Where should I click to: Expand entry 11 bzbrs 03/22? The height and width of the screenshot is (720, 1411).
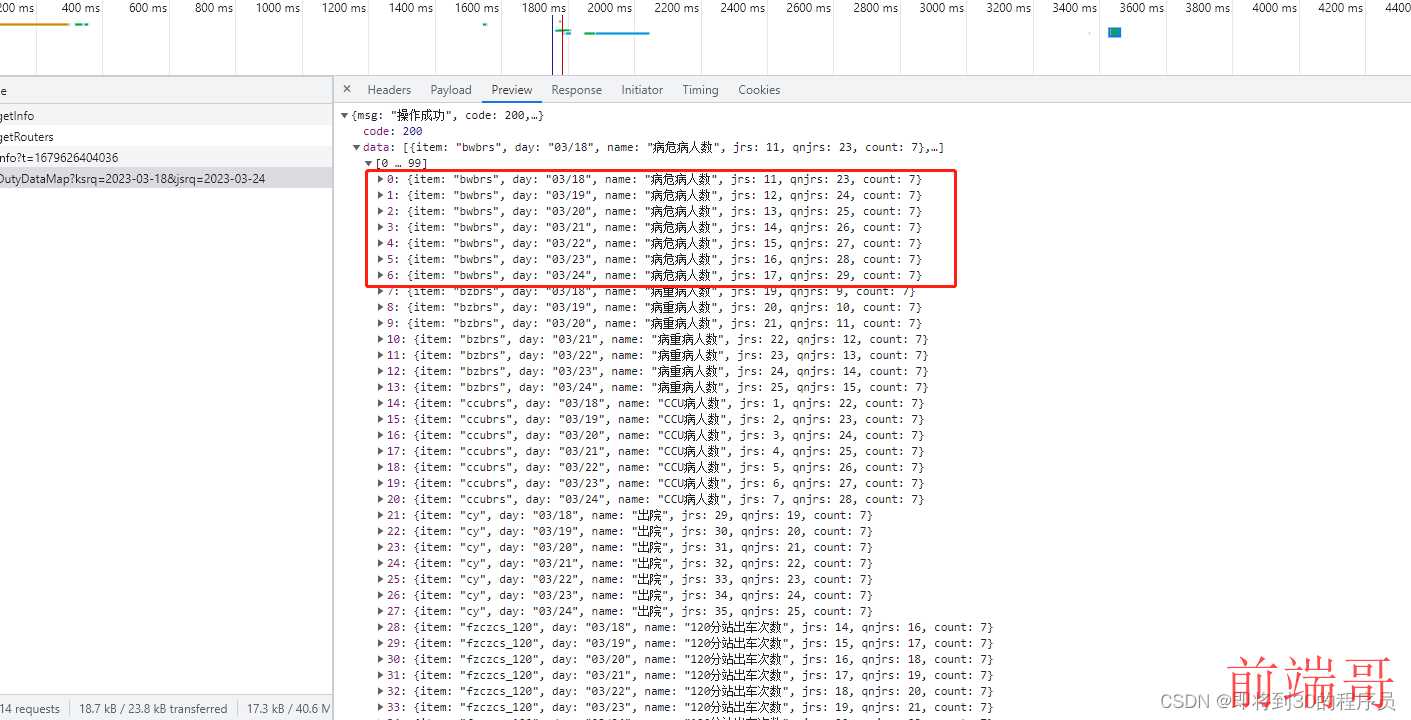pos(380,355)
